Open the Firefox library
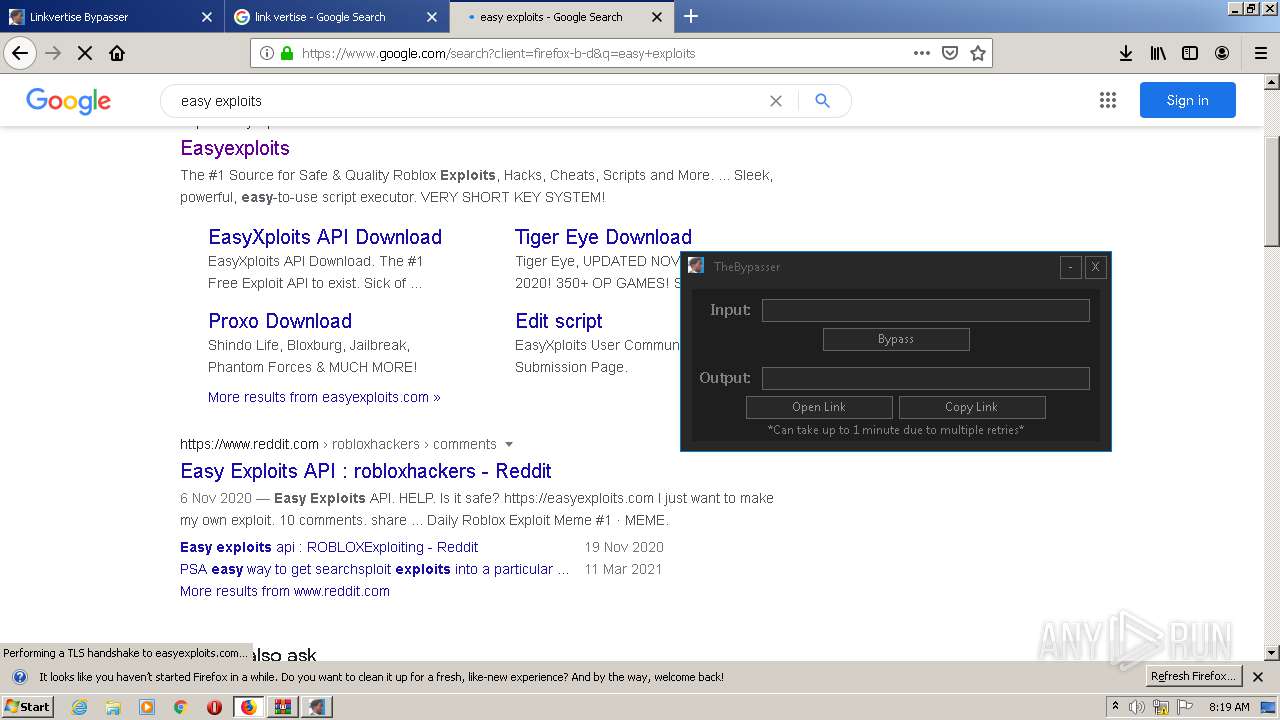The height and width of the screenshot is (720, 1280). [x=1158, y=53]
